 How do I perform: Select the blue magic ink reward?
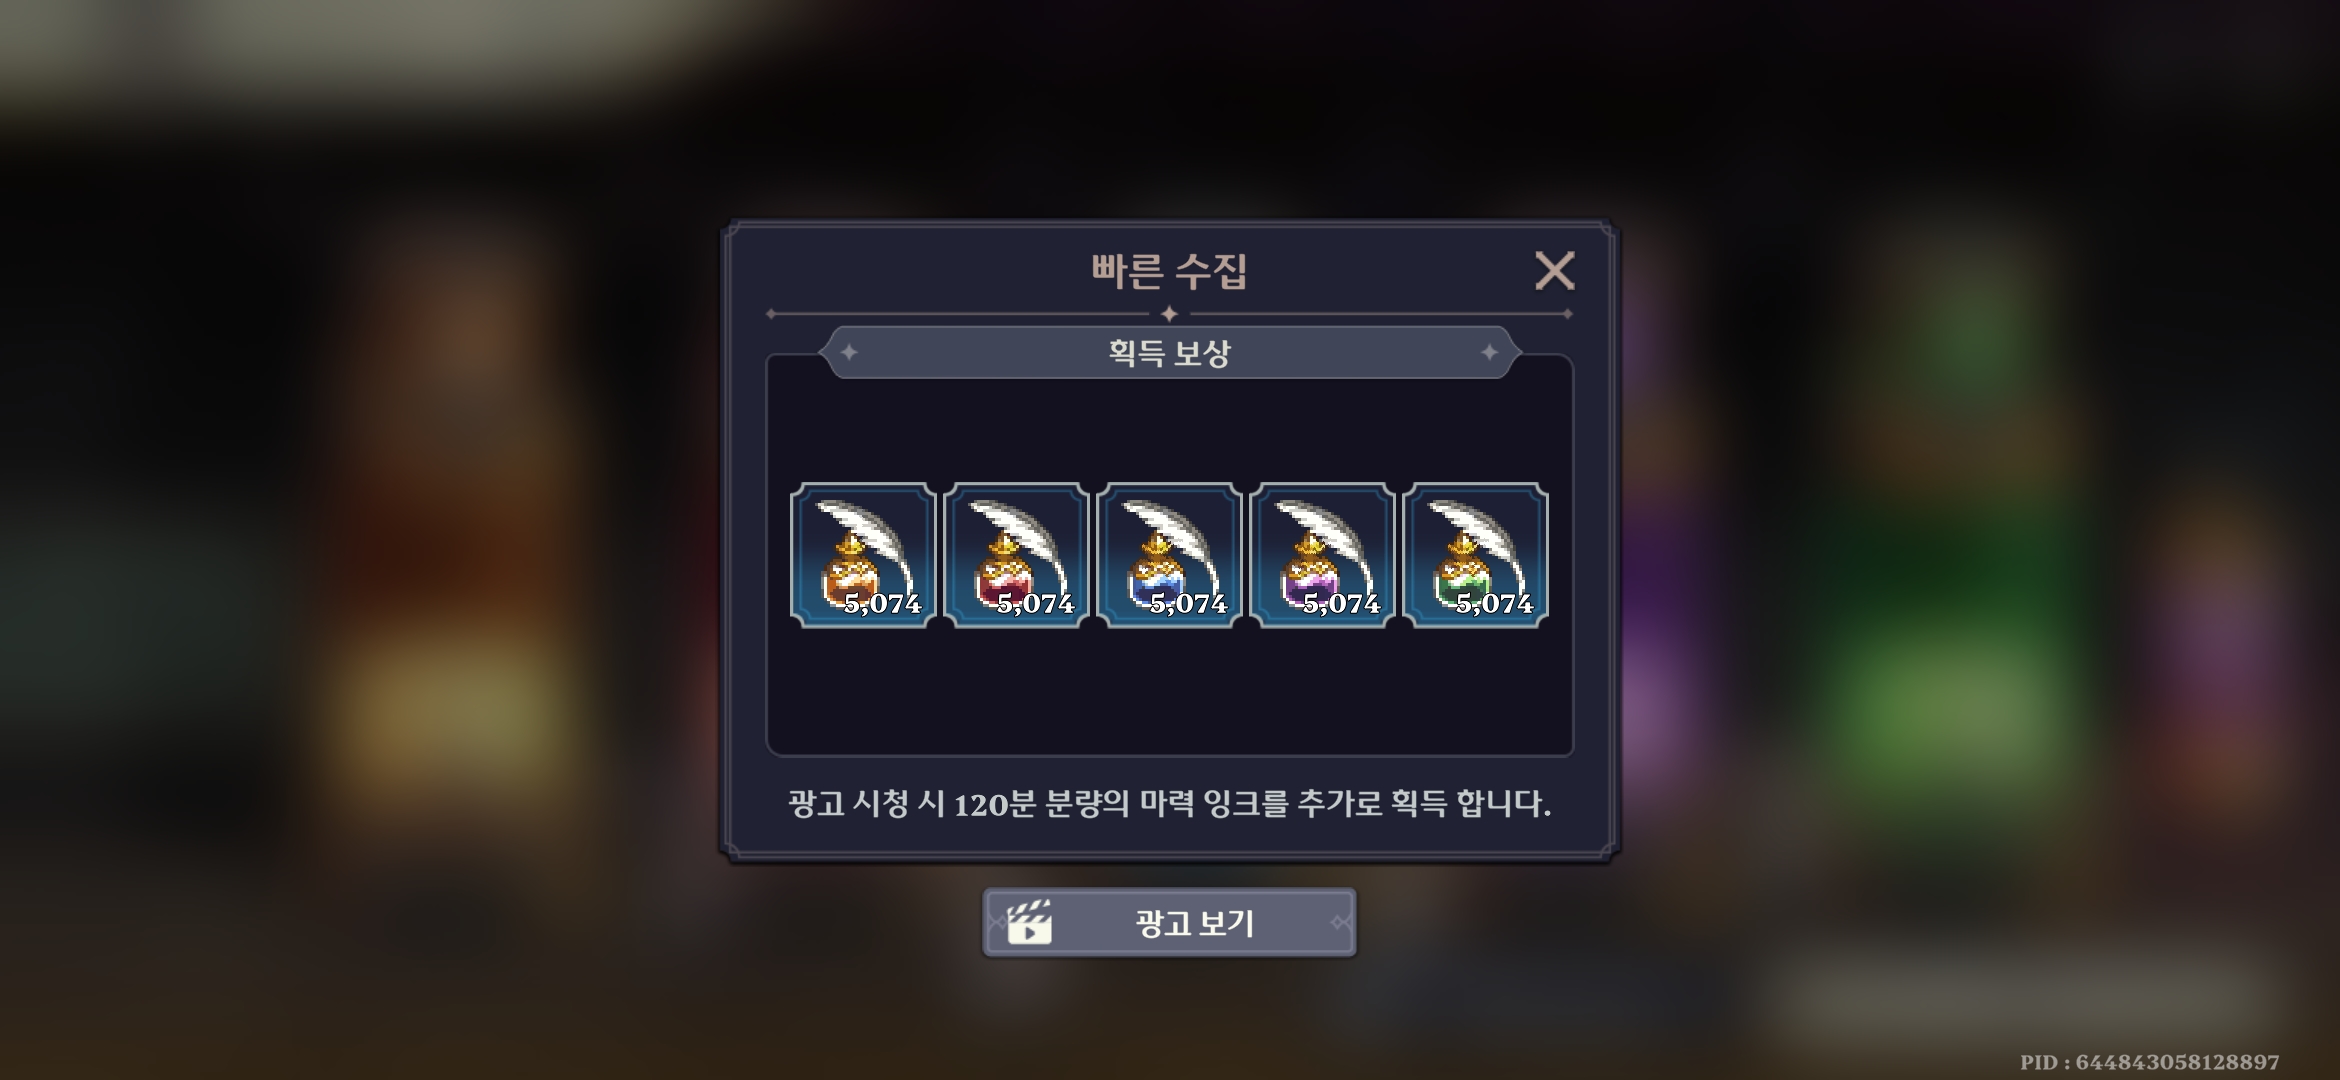(1169, 555)
